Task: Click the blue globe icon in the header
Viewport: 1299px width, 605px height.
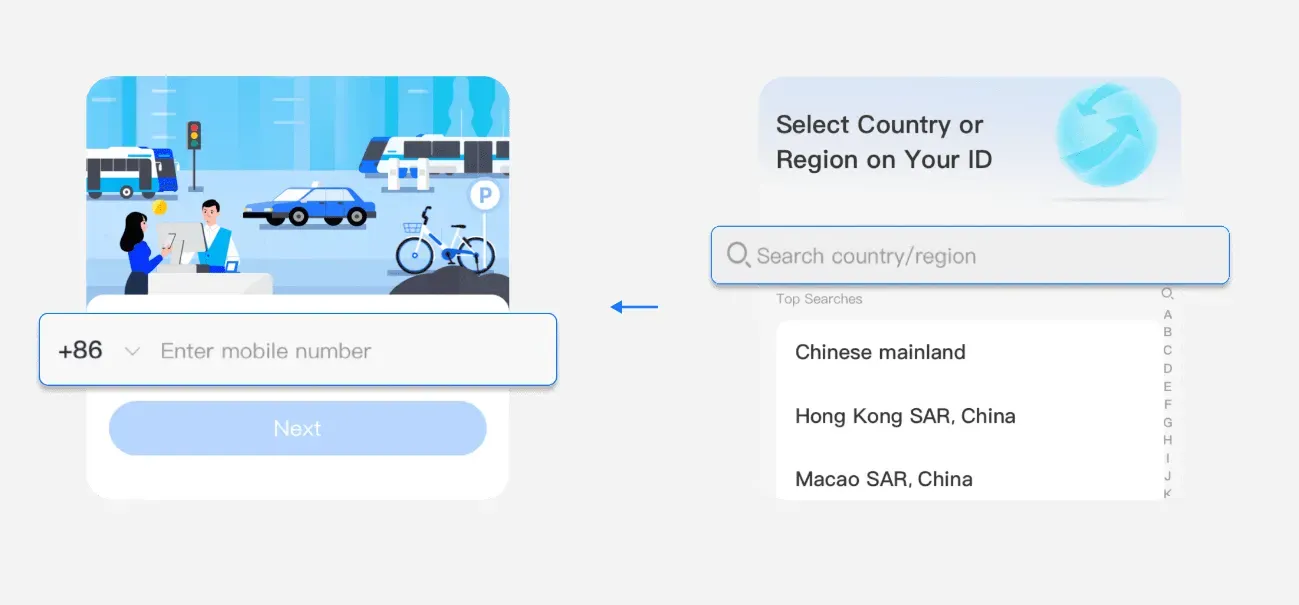Action: tap(1106, 137)
